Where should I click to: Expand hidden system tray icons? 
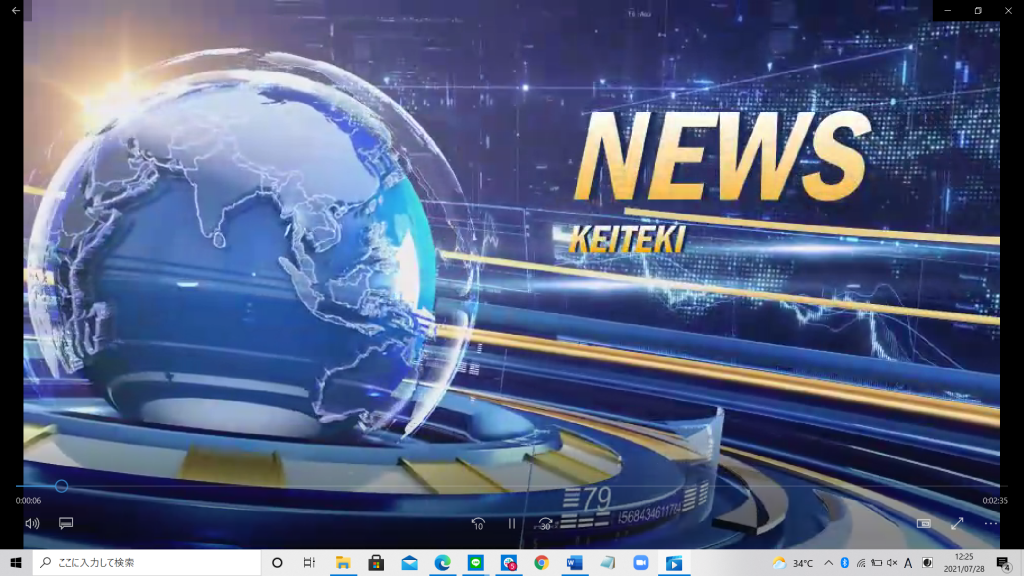(829, 563)
